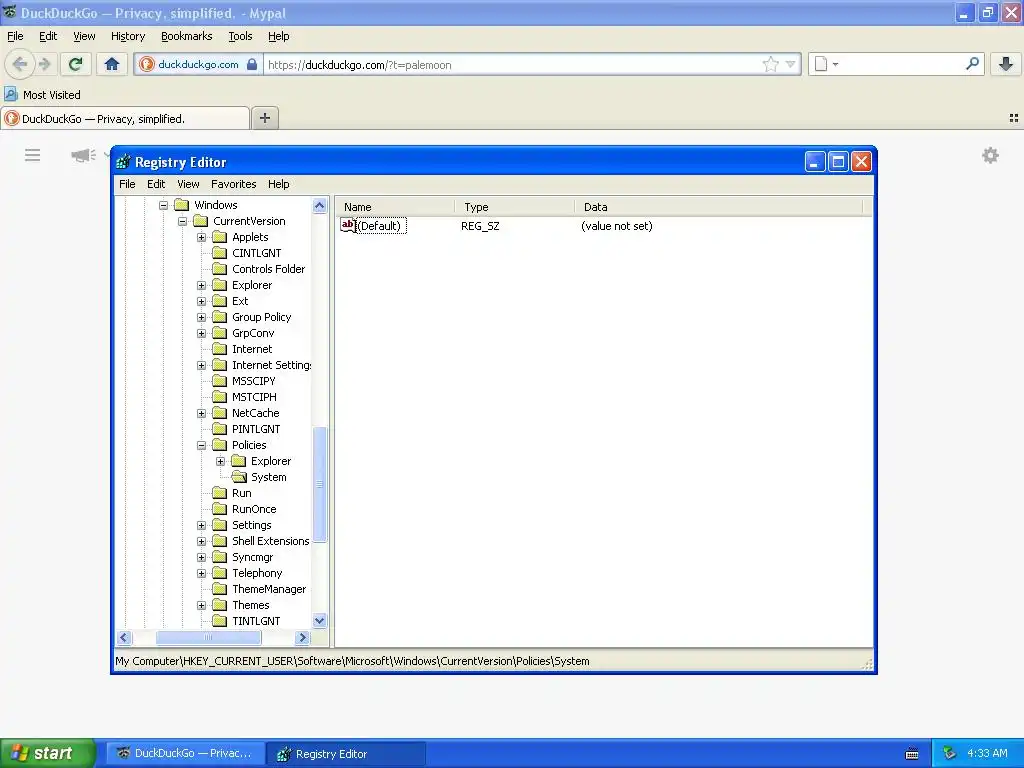Expand the Internet Settings registry key

[201, 365]
